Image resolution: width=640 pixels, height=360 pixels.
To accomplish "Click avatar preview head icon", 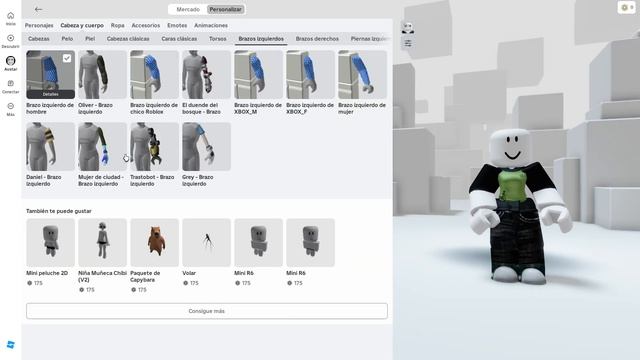I will [408, 29].
